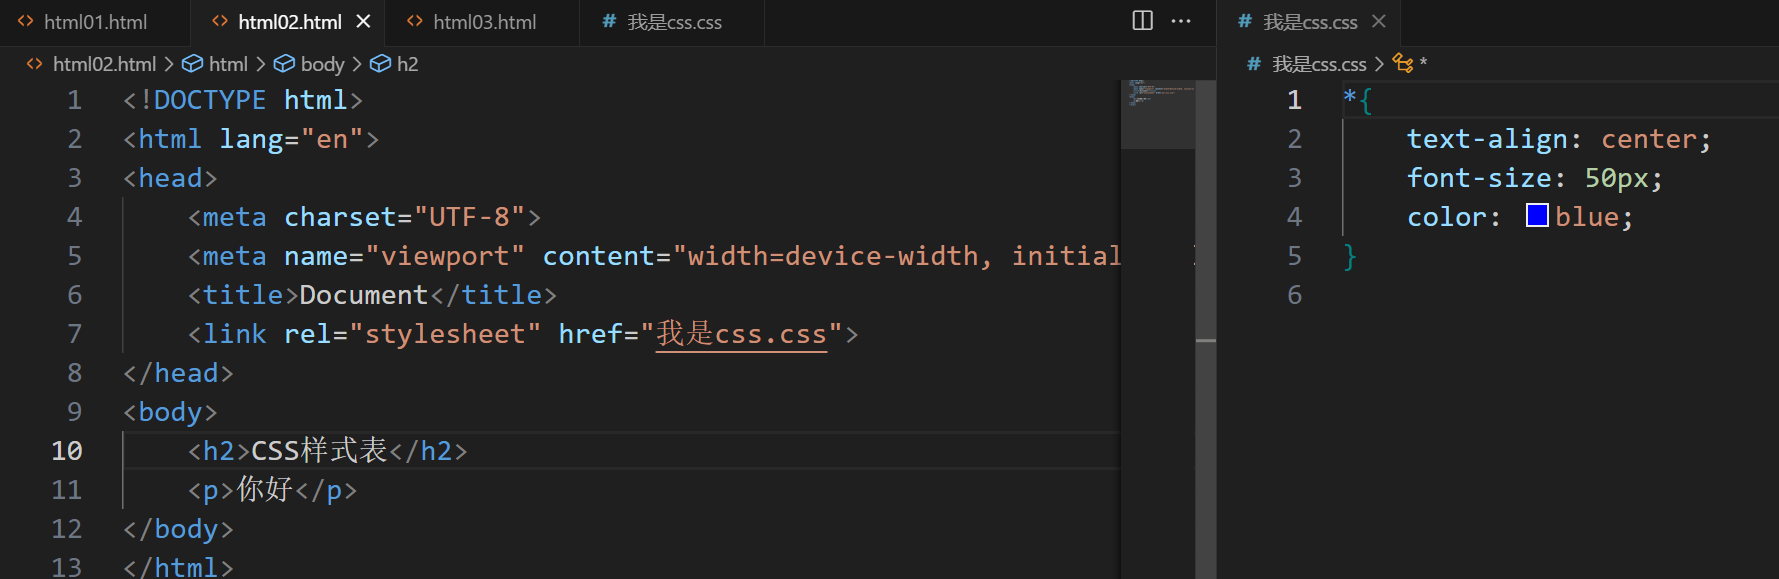
Task: Click the blue color value text
Action: click(x=1587, y=217)
